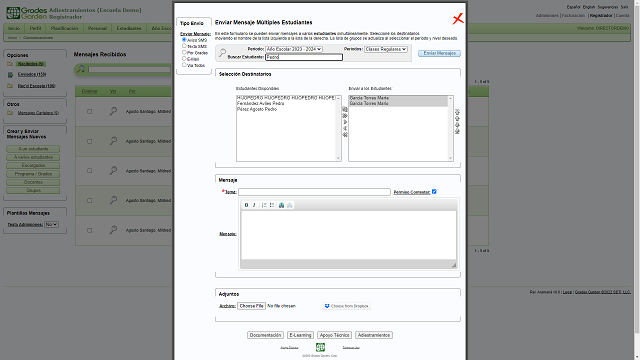Screen dimensions: 640x360
Task: Click the E-Learning button
Action: [x=300, y=335]
